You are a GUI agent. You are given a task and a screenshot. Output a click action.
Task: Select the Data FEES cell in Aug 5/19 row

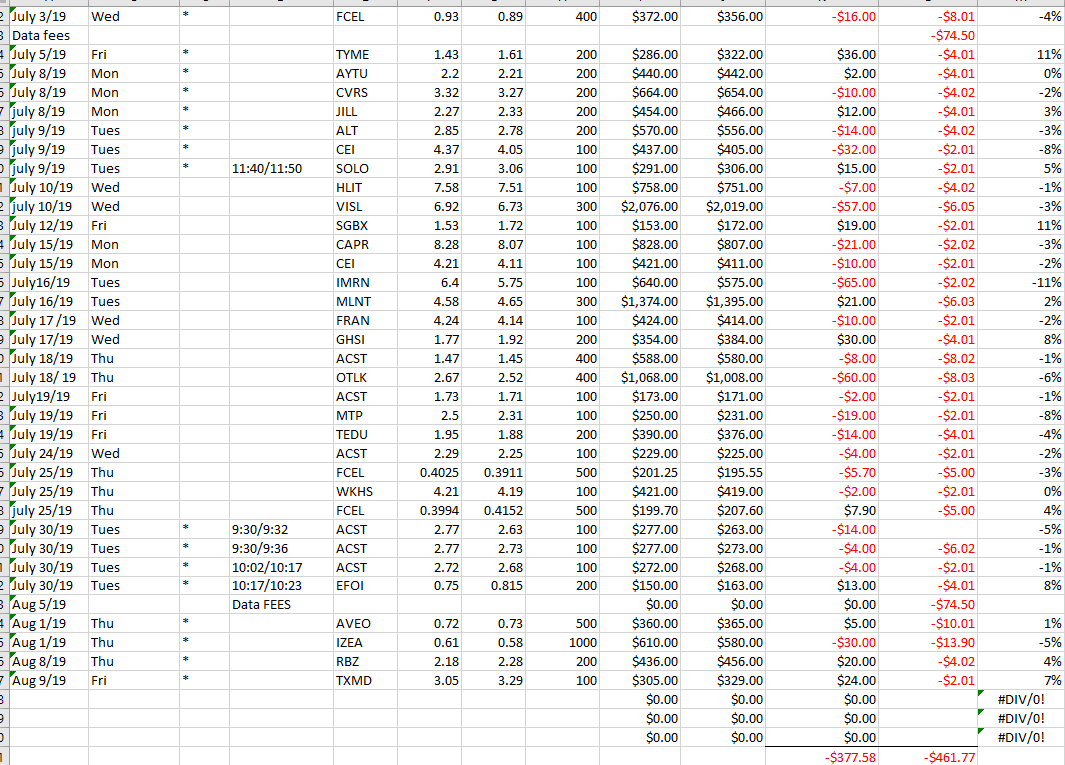[x=281, y=605]
